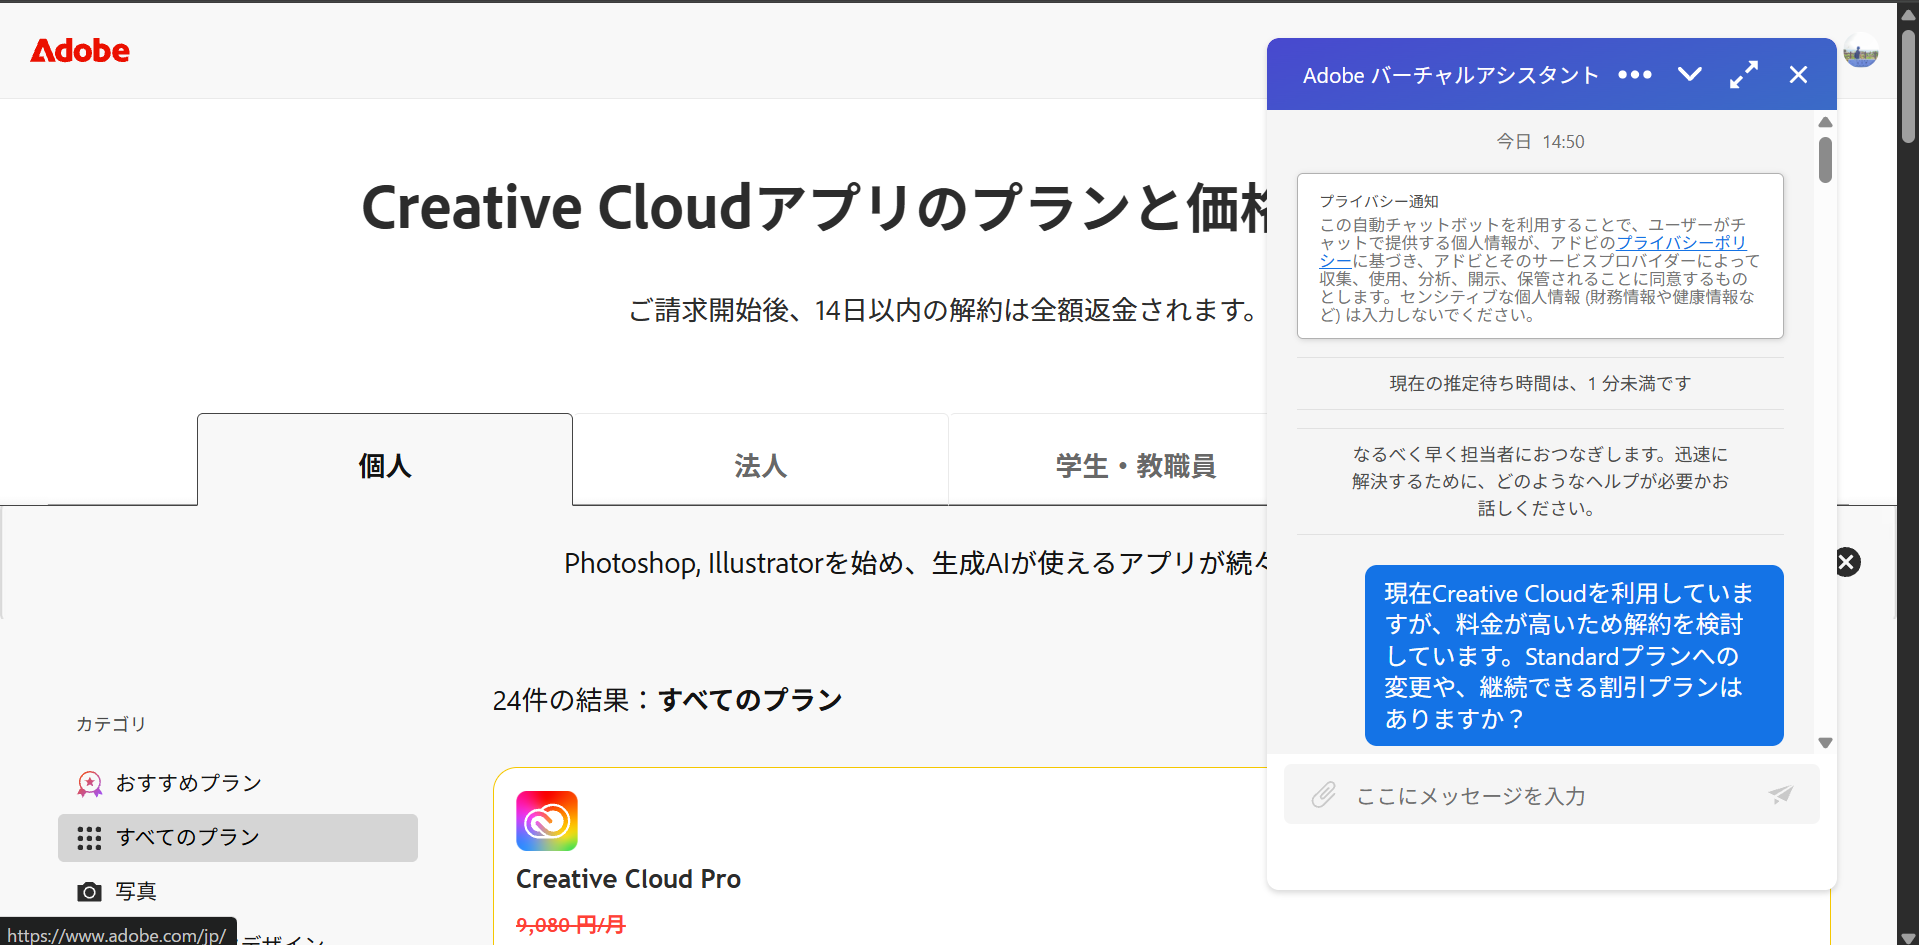Click the Photoshop, Illustrator promo banner text
Screen dimensions: 1919x945
(915, 563)
